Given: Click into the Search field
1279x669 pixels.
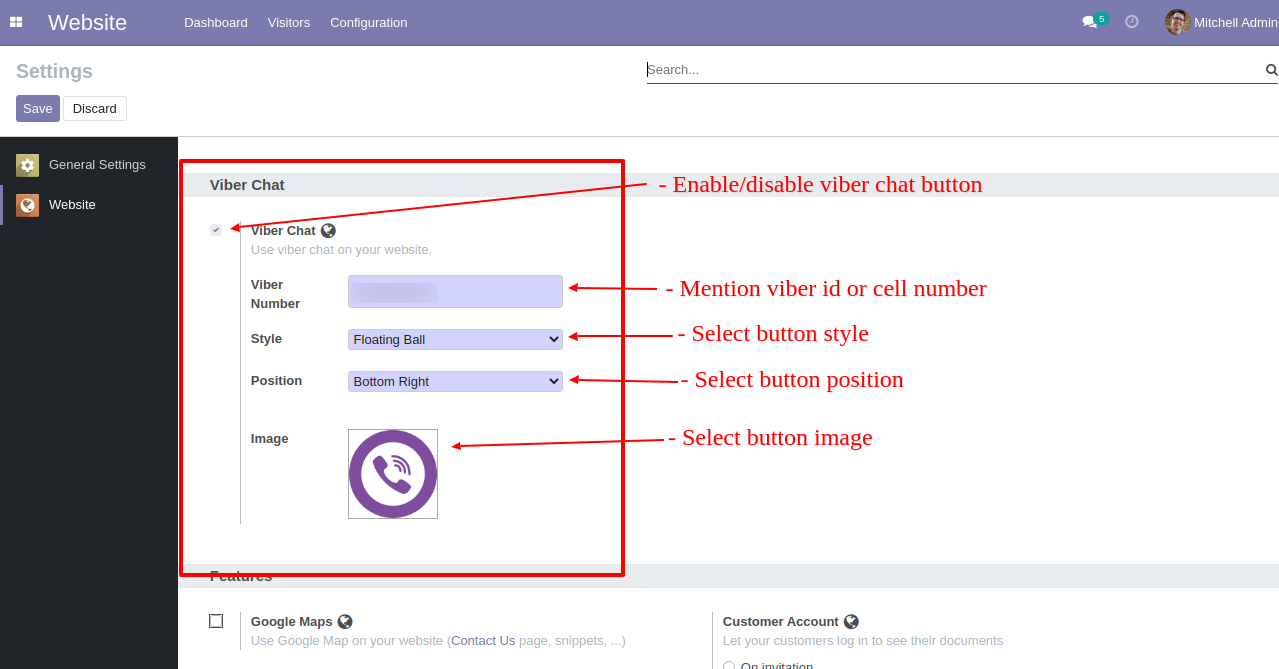Looking at the screenshot, I should coord(955,70).
